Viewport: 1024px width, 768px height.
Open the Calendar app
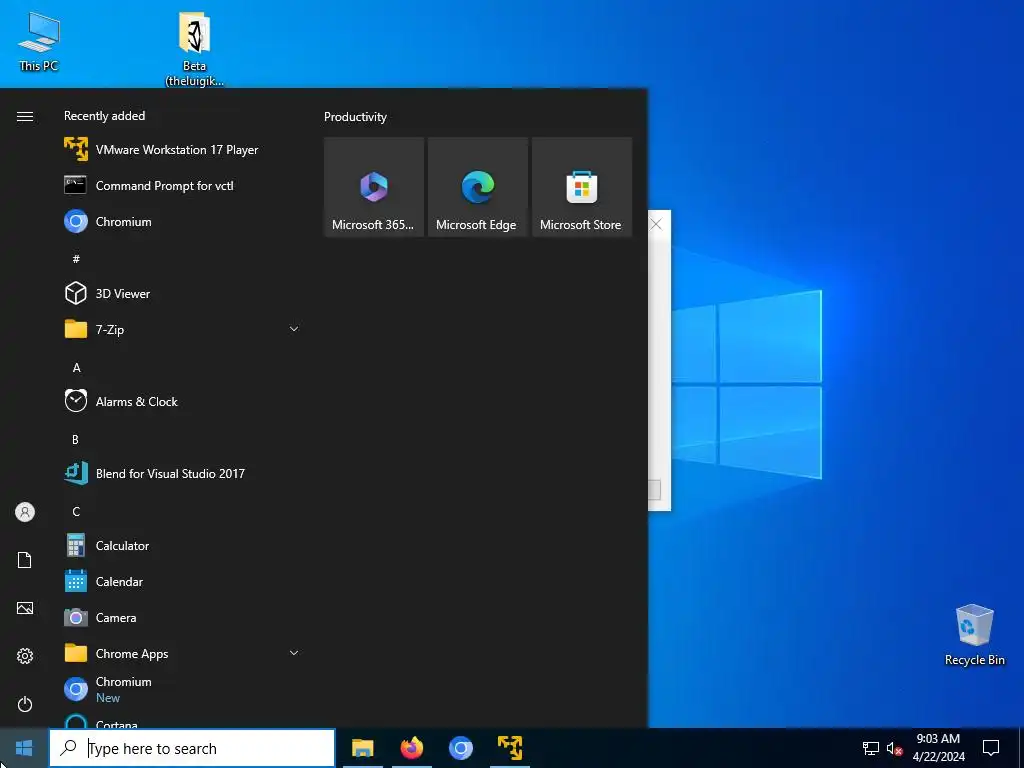pyautogui.click(x=182, y=581)
